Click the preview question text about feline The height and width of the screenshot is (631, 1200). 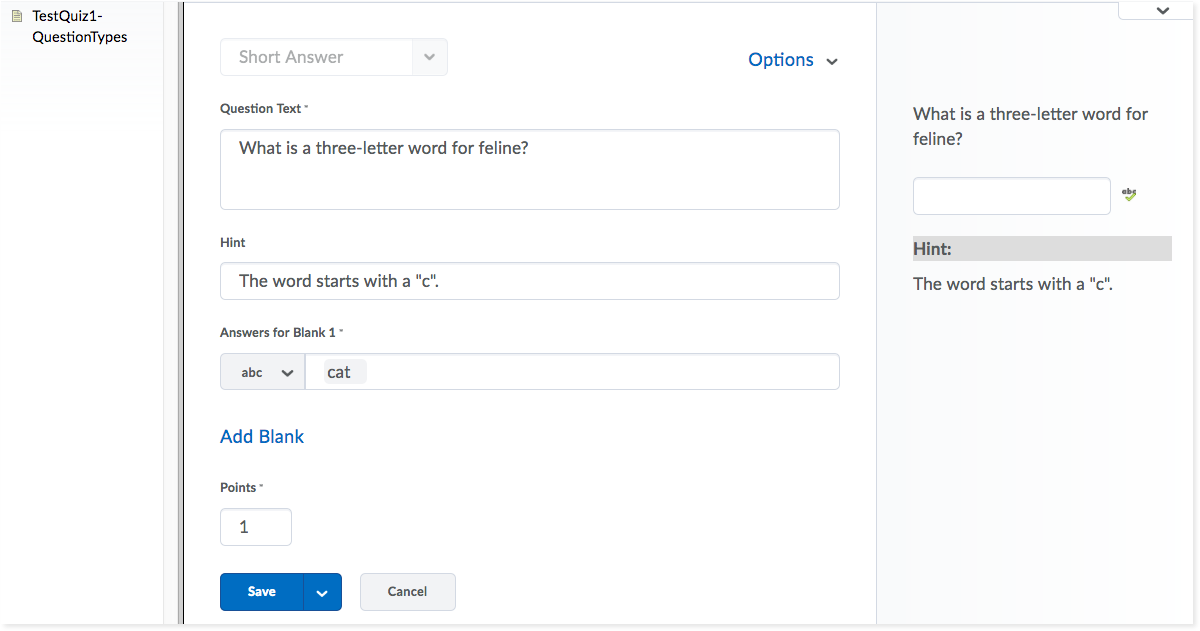pyautogui.click(x=1030, y=126)
